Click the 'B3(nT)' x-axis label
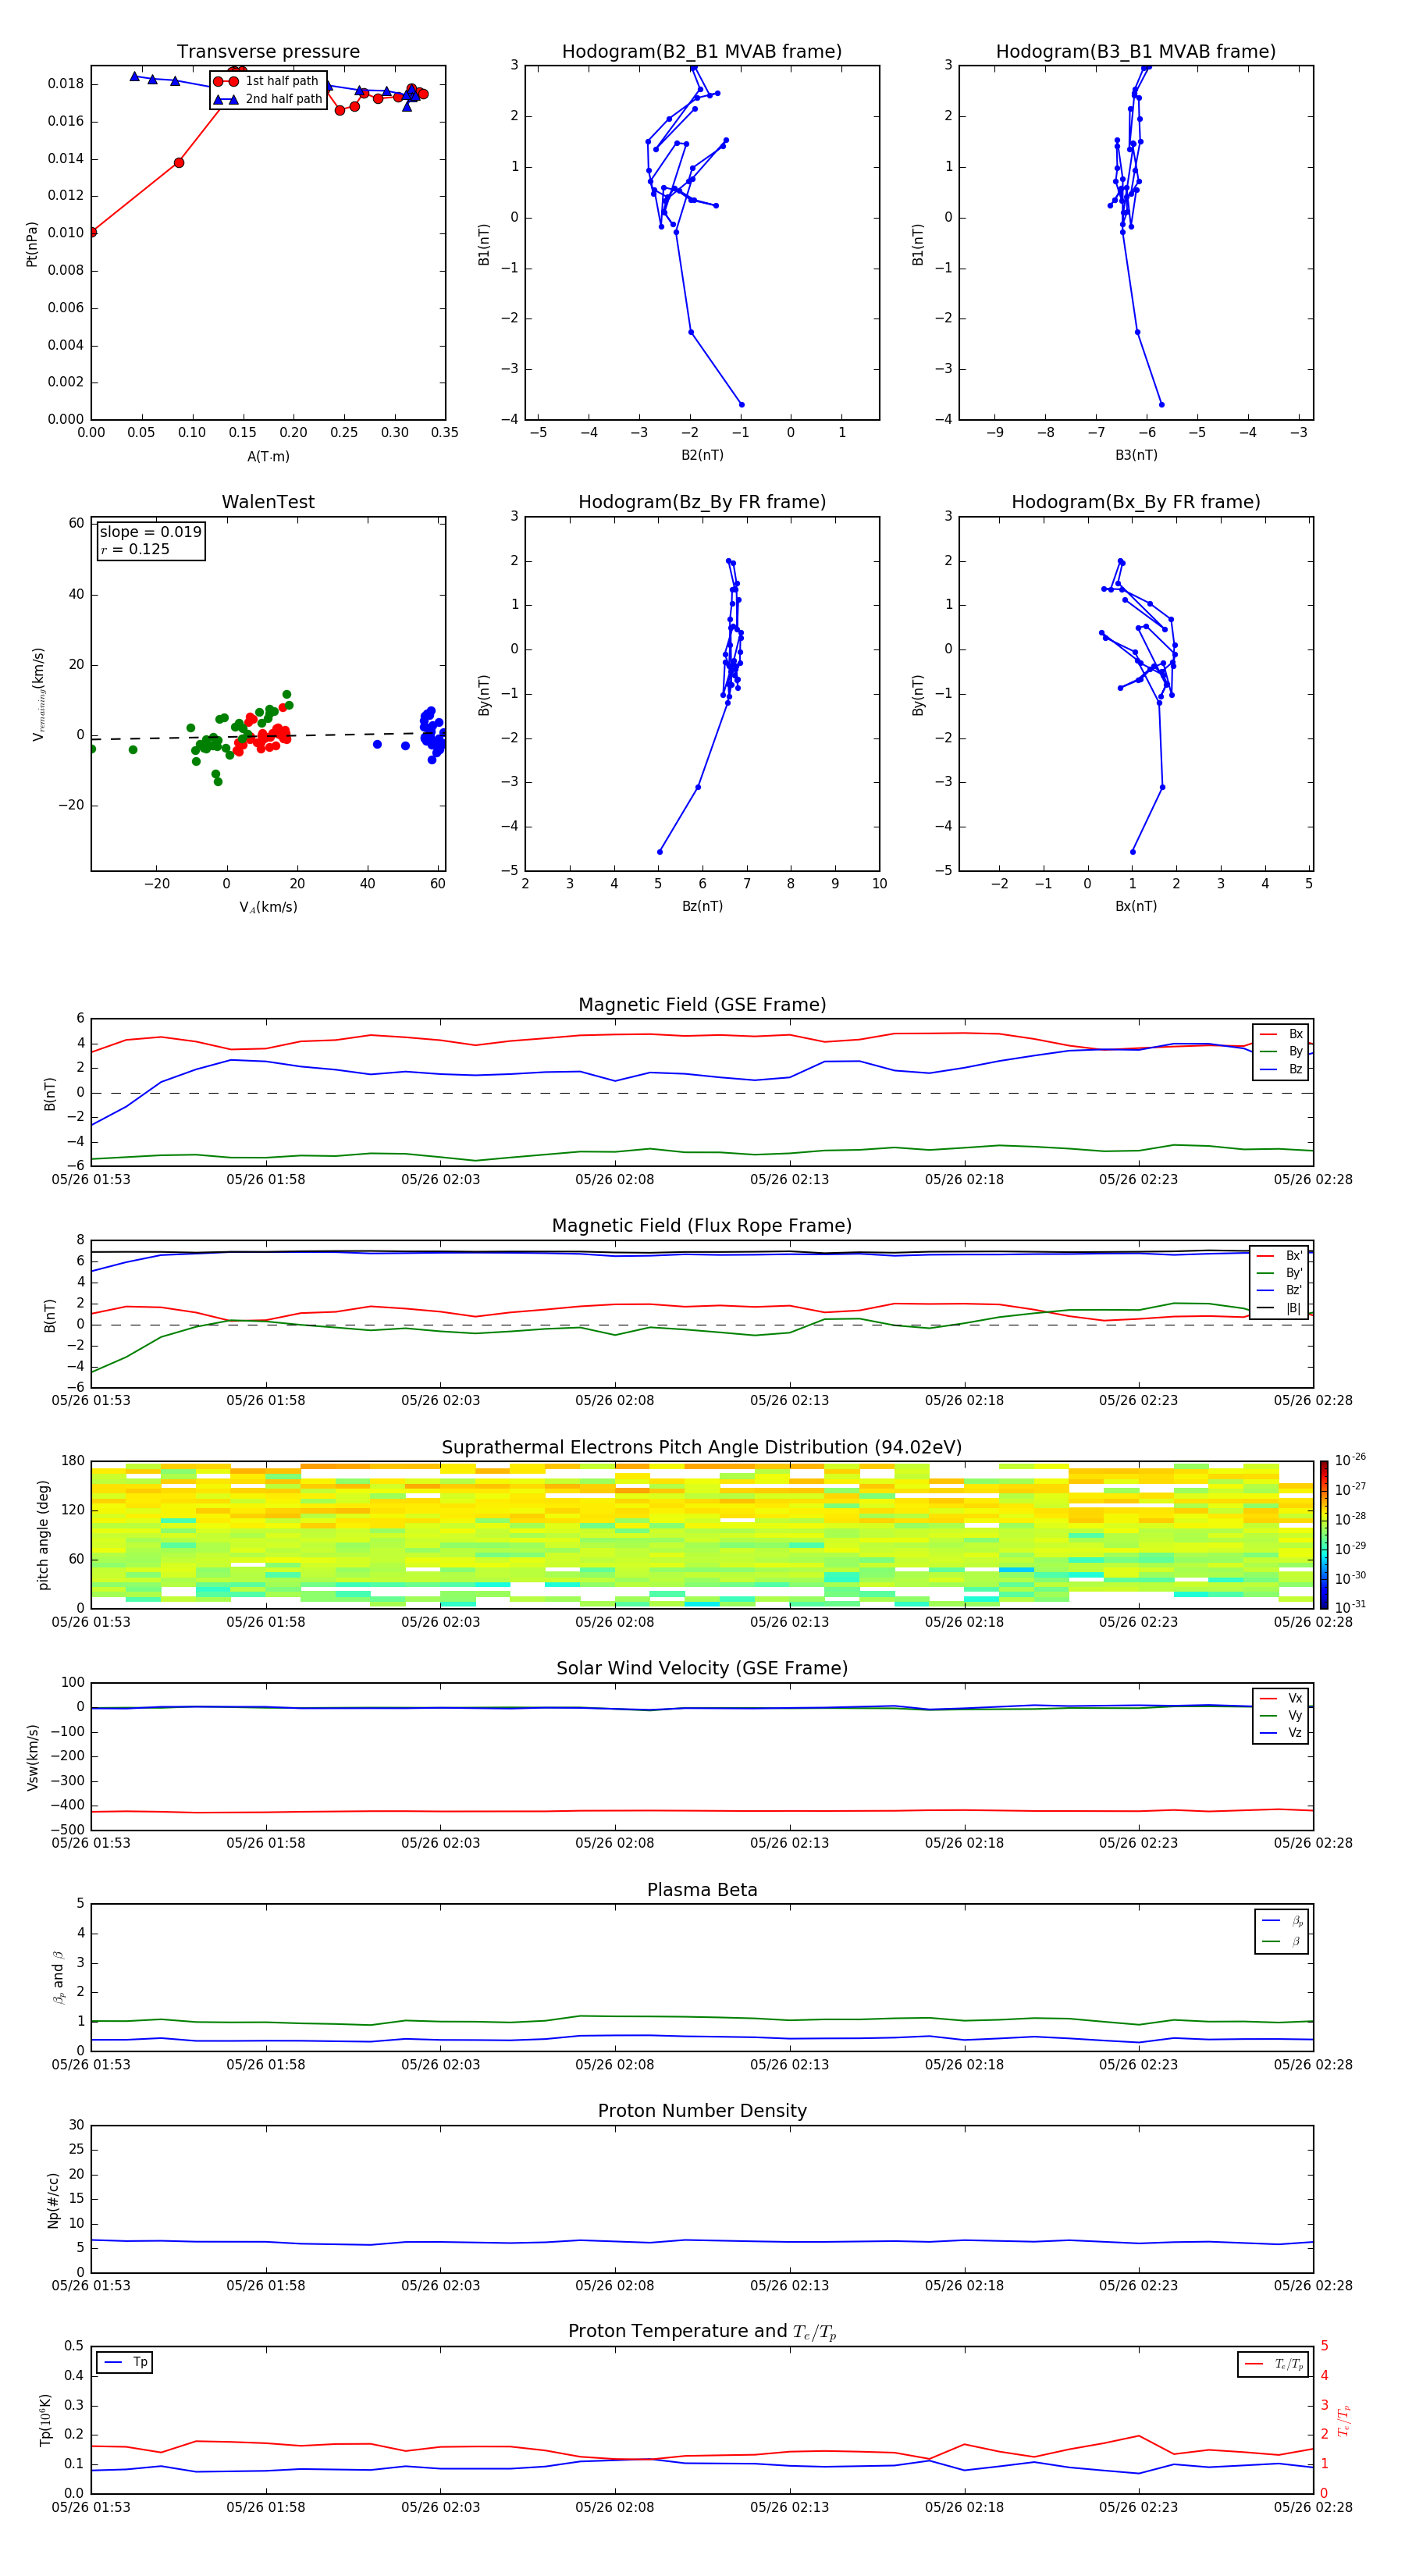 [1136, 455]
